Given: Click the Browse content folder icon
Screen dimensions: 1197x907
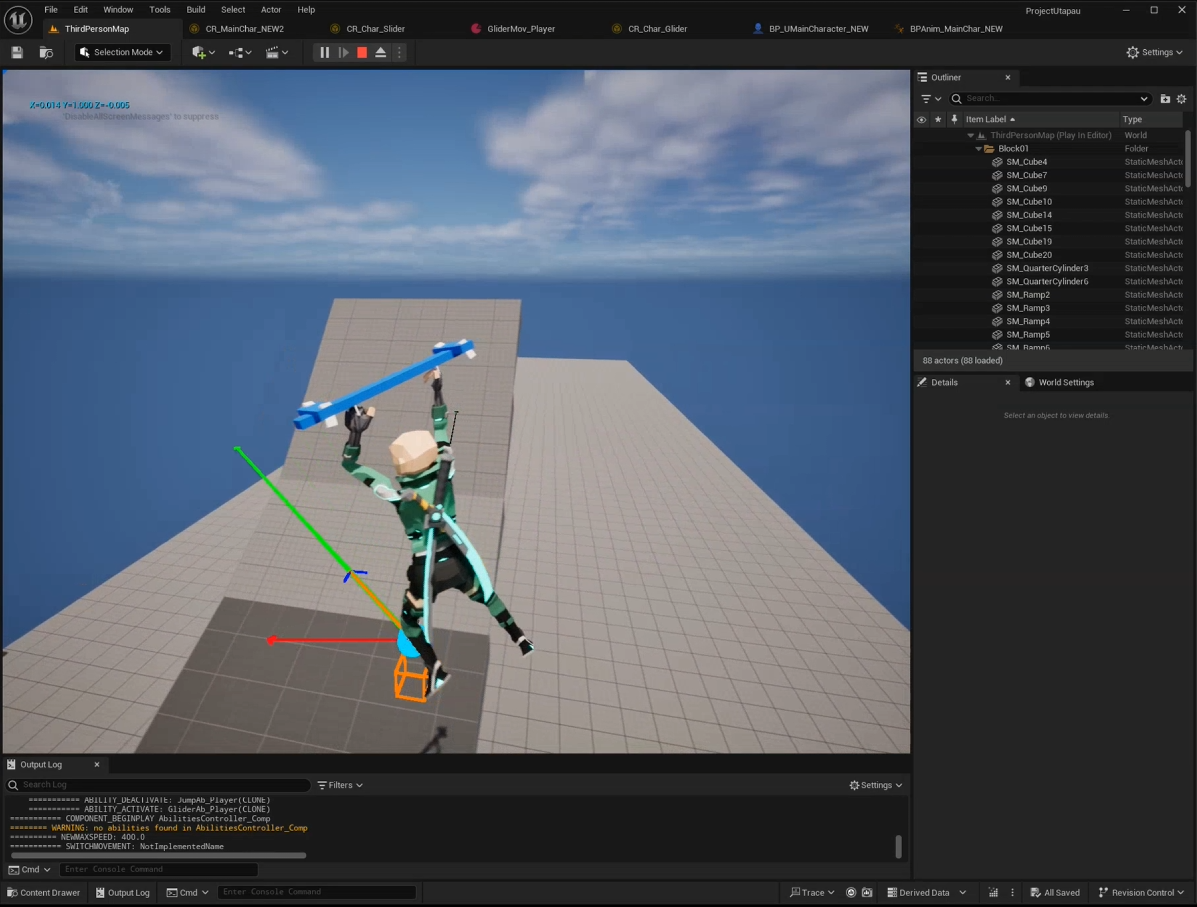Looking at the screenshot, I should tap(46, 52).
